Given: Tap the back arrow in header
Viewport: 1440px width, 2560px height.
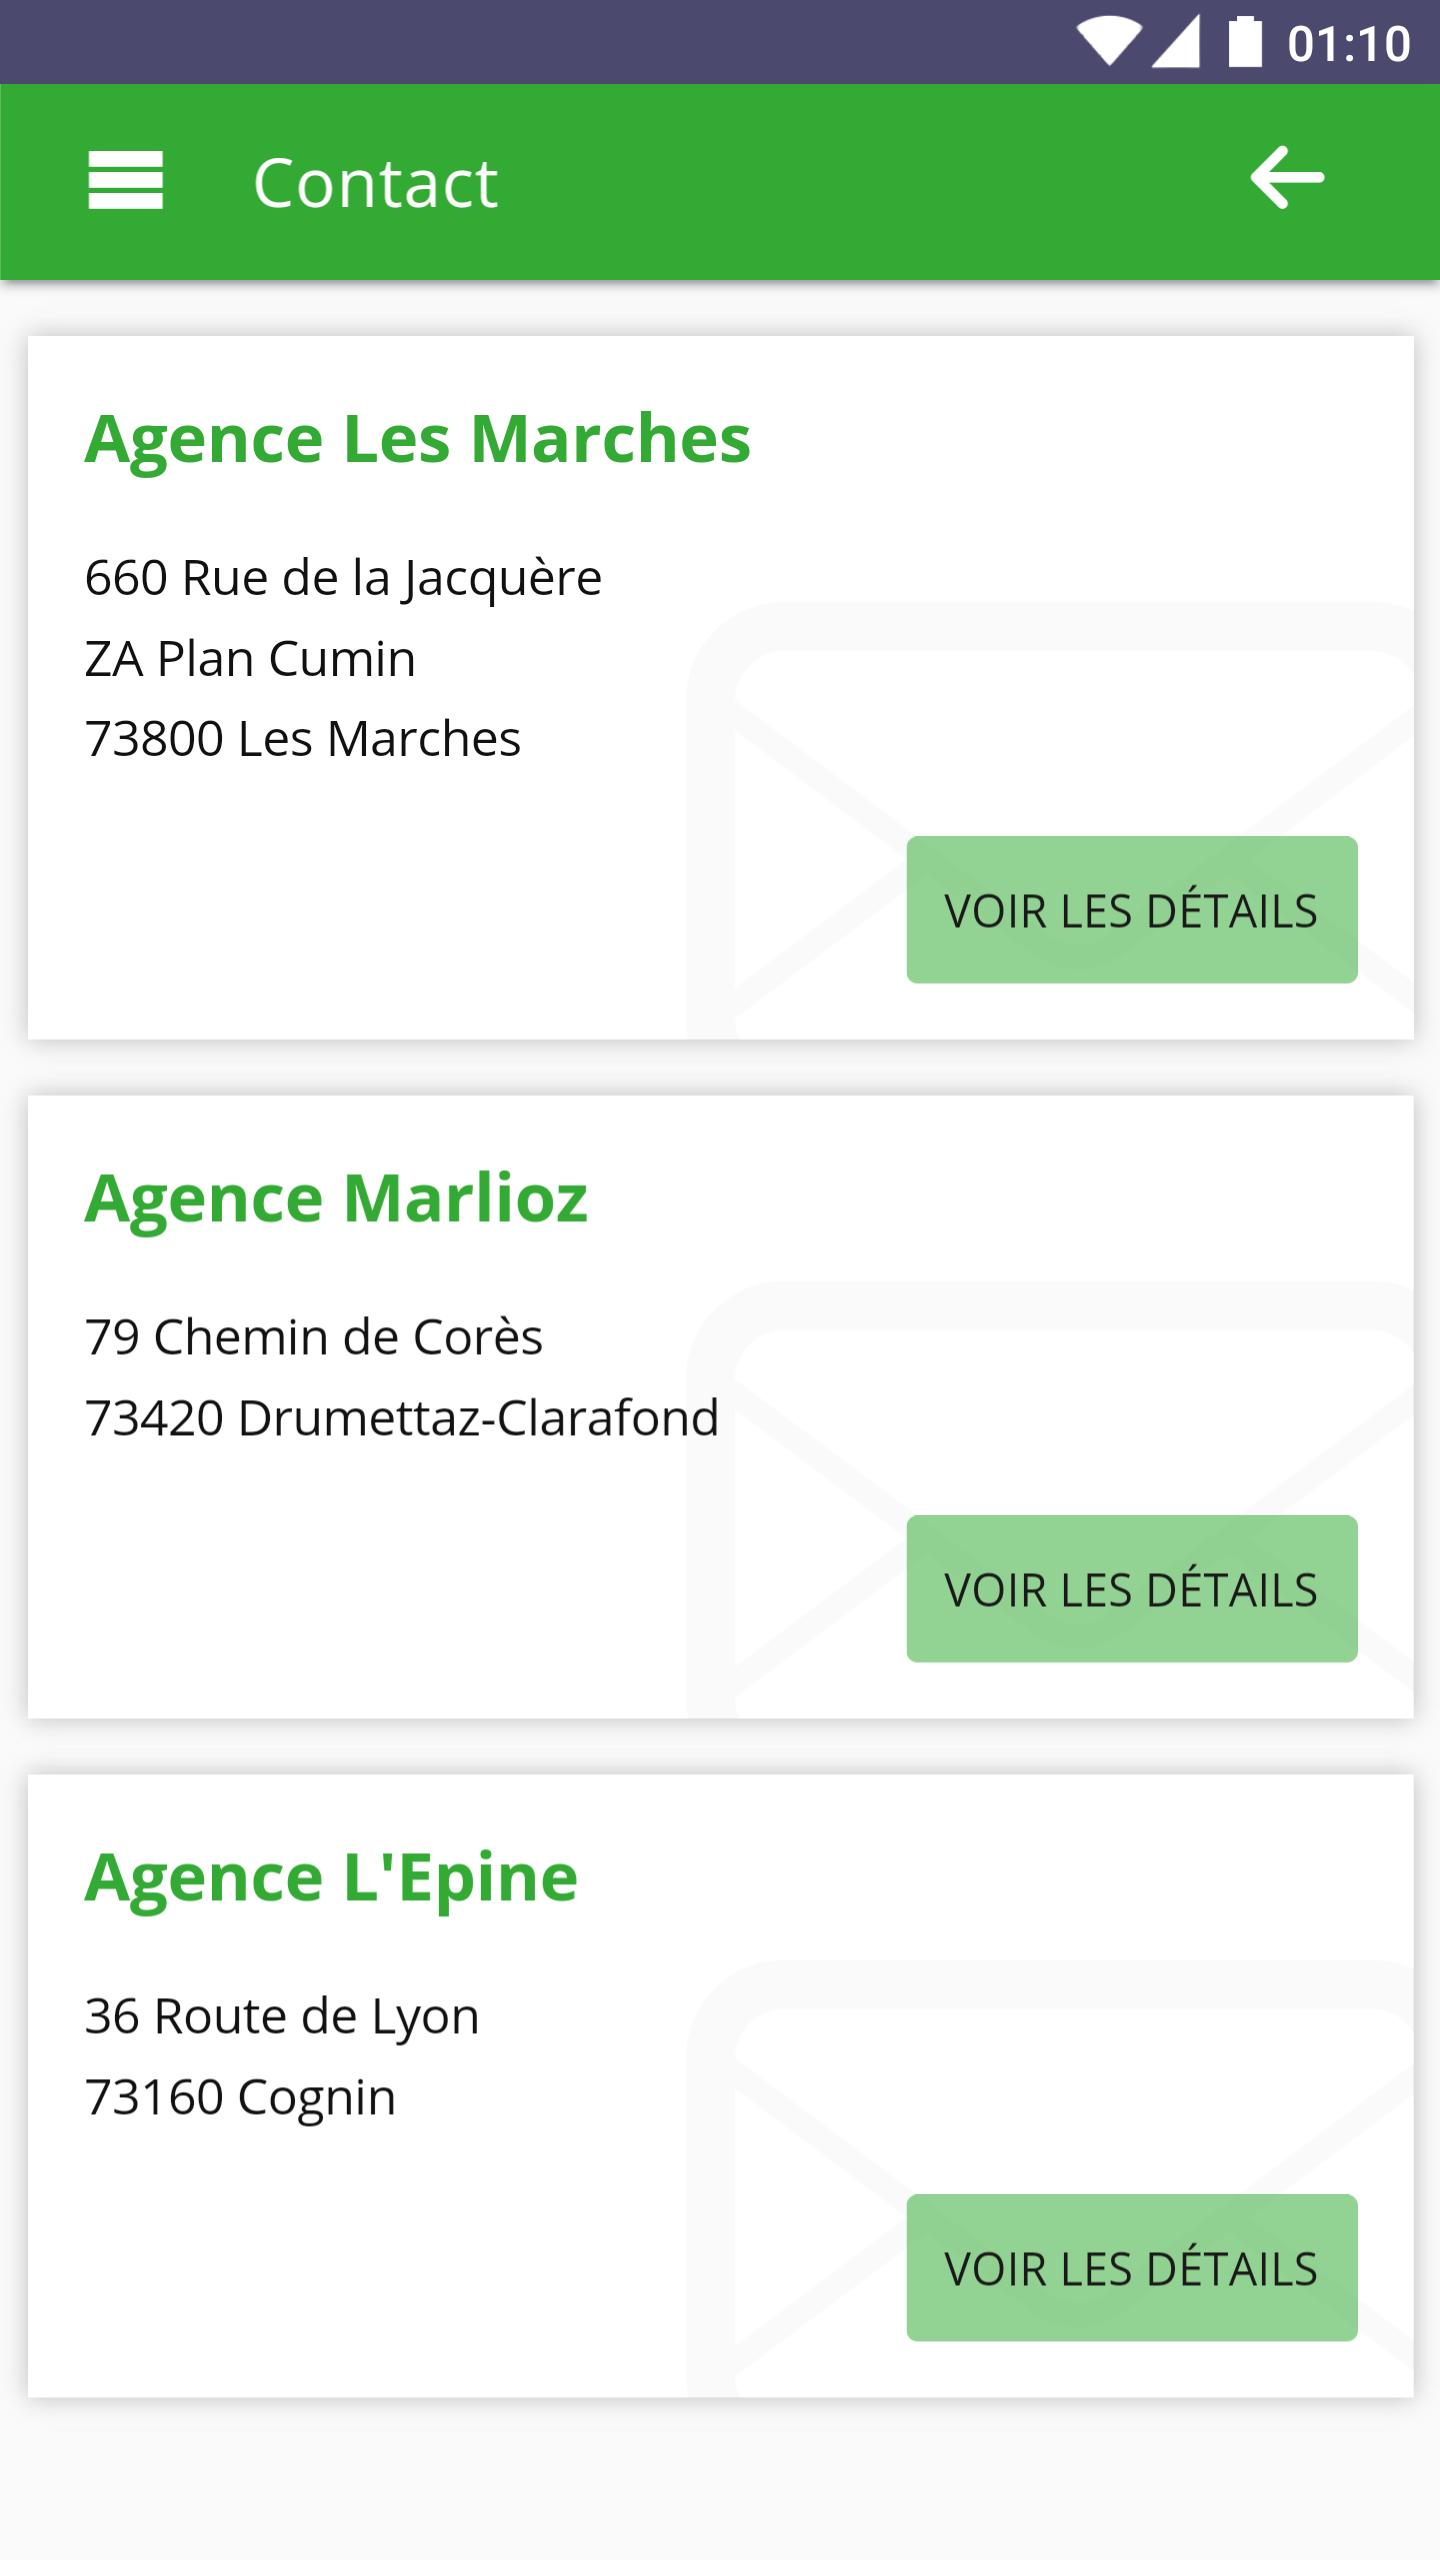Looking at the screenshot, I should click(x=1286, y=178).
